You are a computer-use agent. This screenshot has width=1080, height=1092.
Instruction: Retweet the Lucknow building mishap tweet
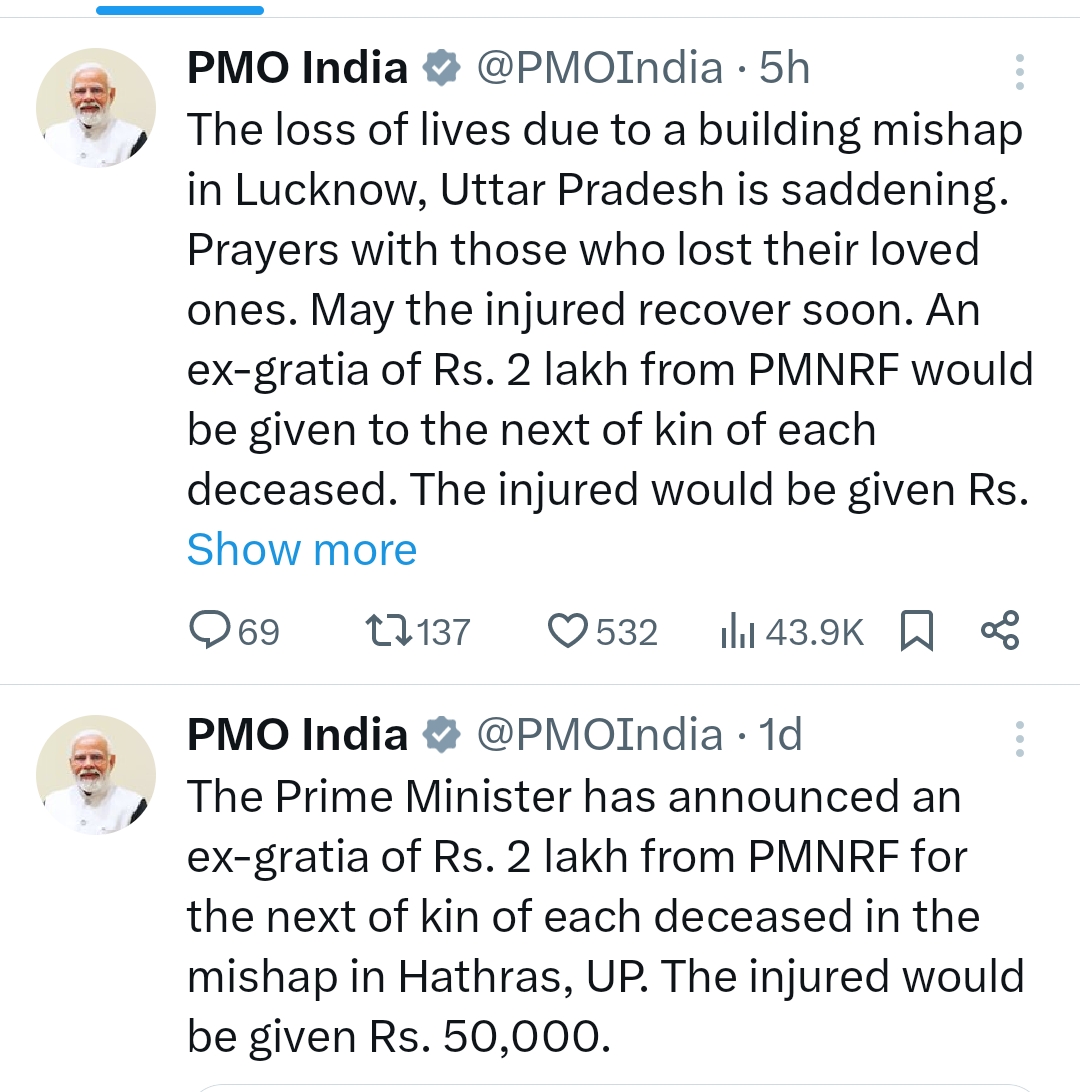(386, 631)
